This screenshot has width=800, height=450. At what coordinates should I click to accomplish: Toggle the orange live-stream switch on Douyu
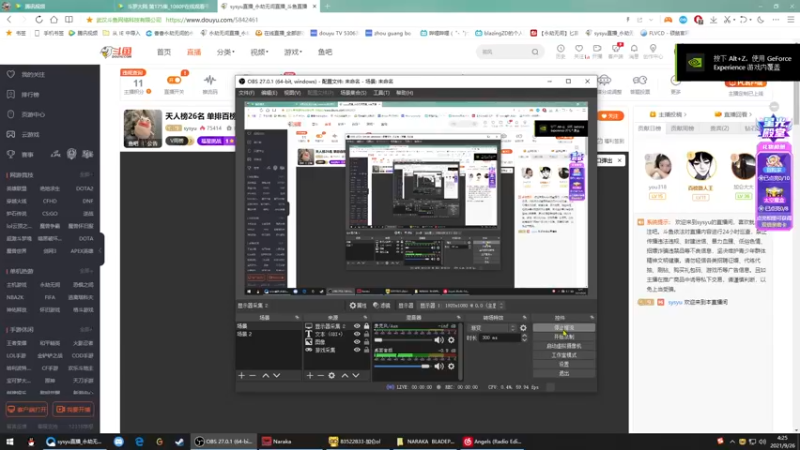point(174,80)
